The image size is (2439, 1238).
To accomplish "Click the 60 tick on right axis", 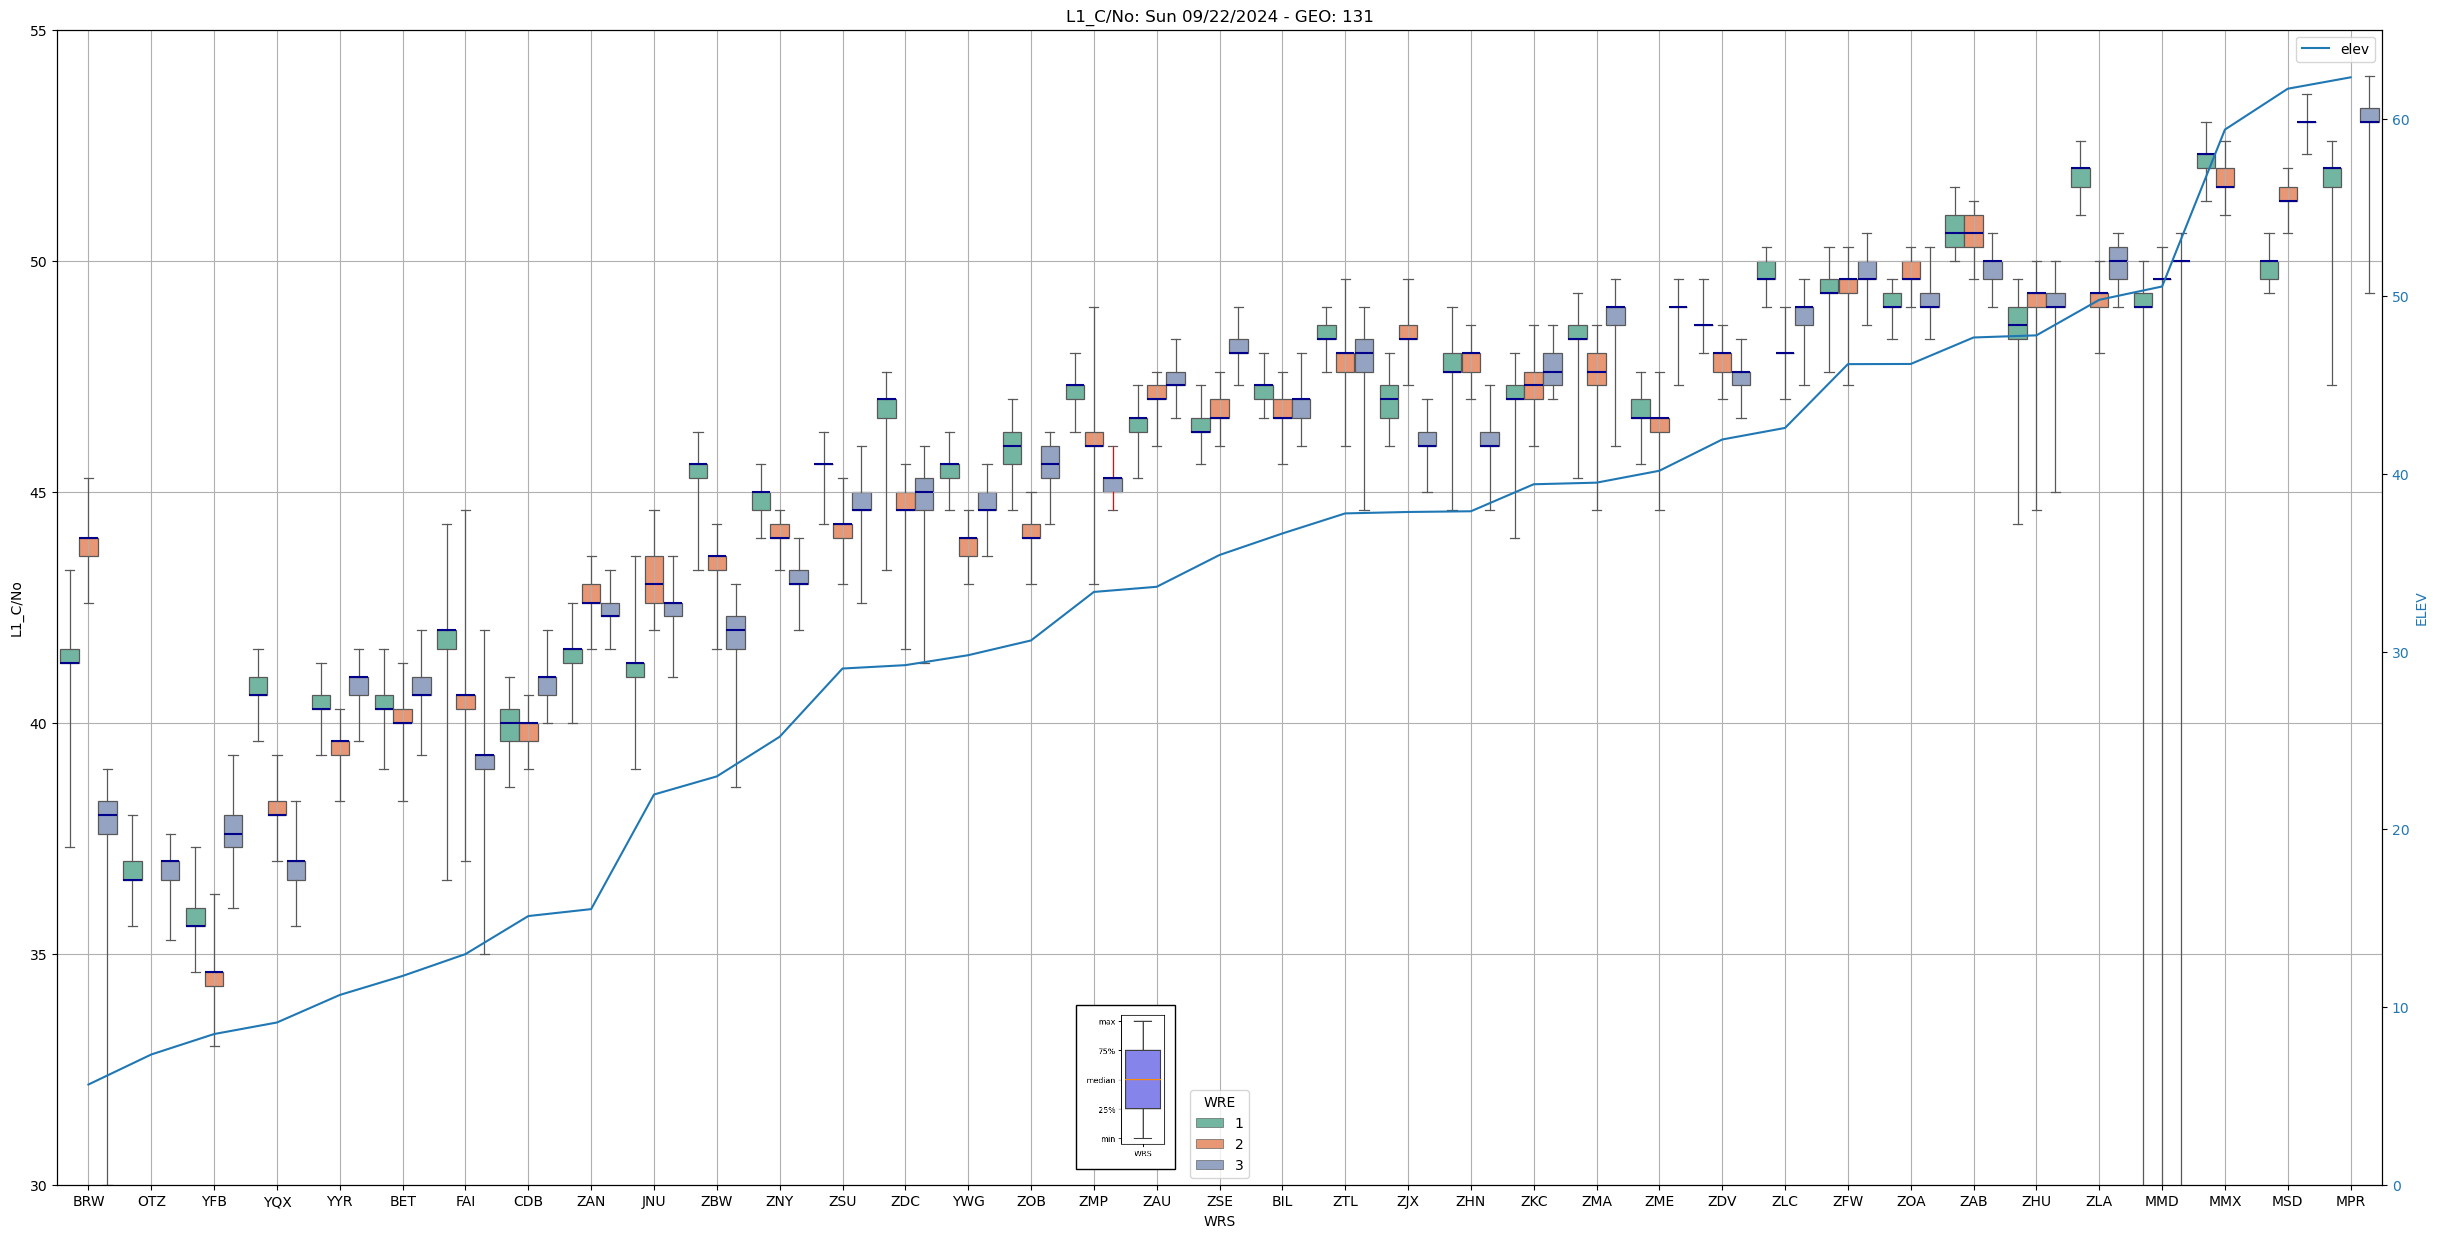I will 2399,120.
